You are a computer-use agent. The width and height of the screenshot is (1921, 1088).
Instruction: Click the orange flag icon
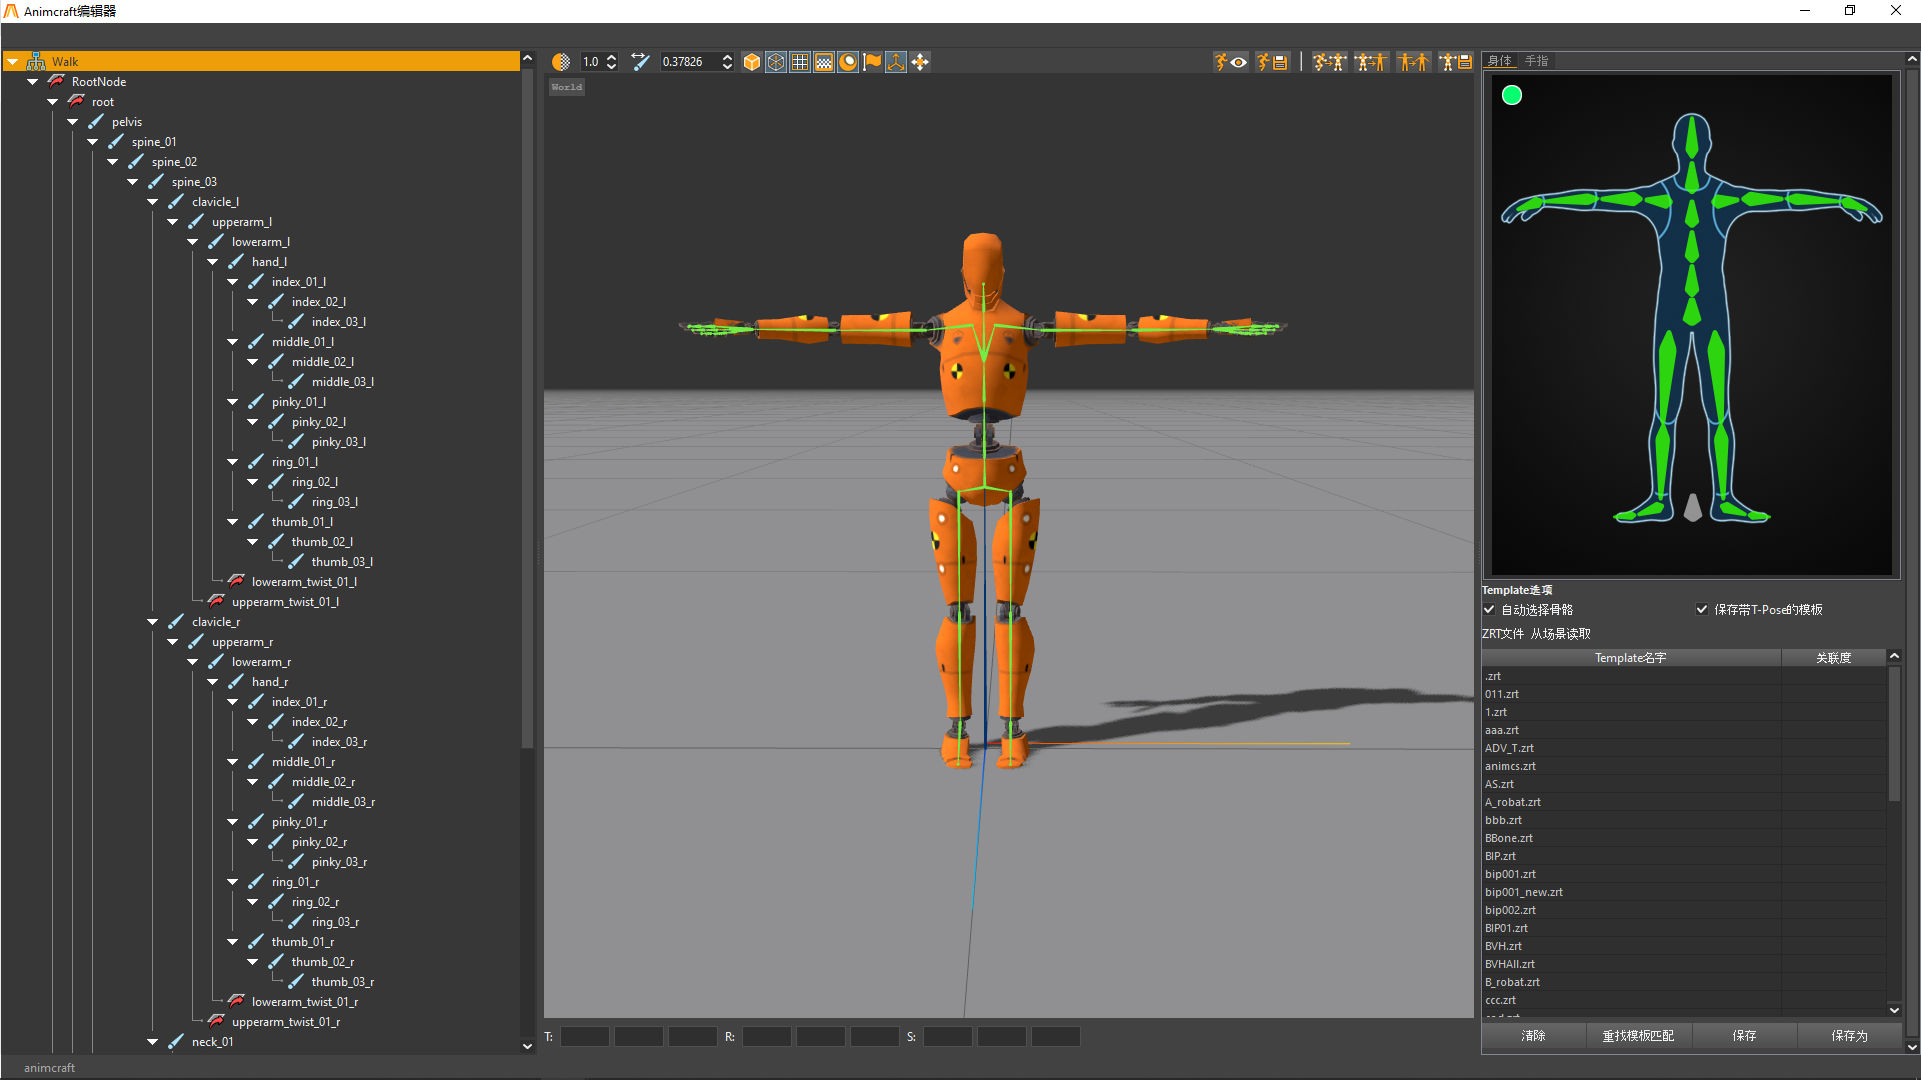coord(872,62)
